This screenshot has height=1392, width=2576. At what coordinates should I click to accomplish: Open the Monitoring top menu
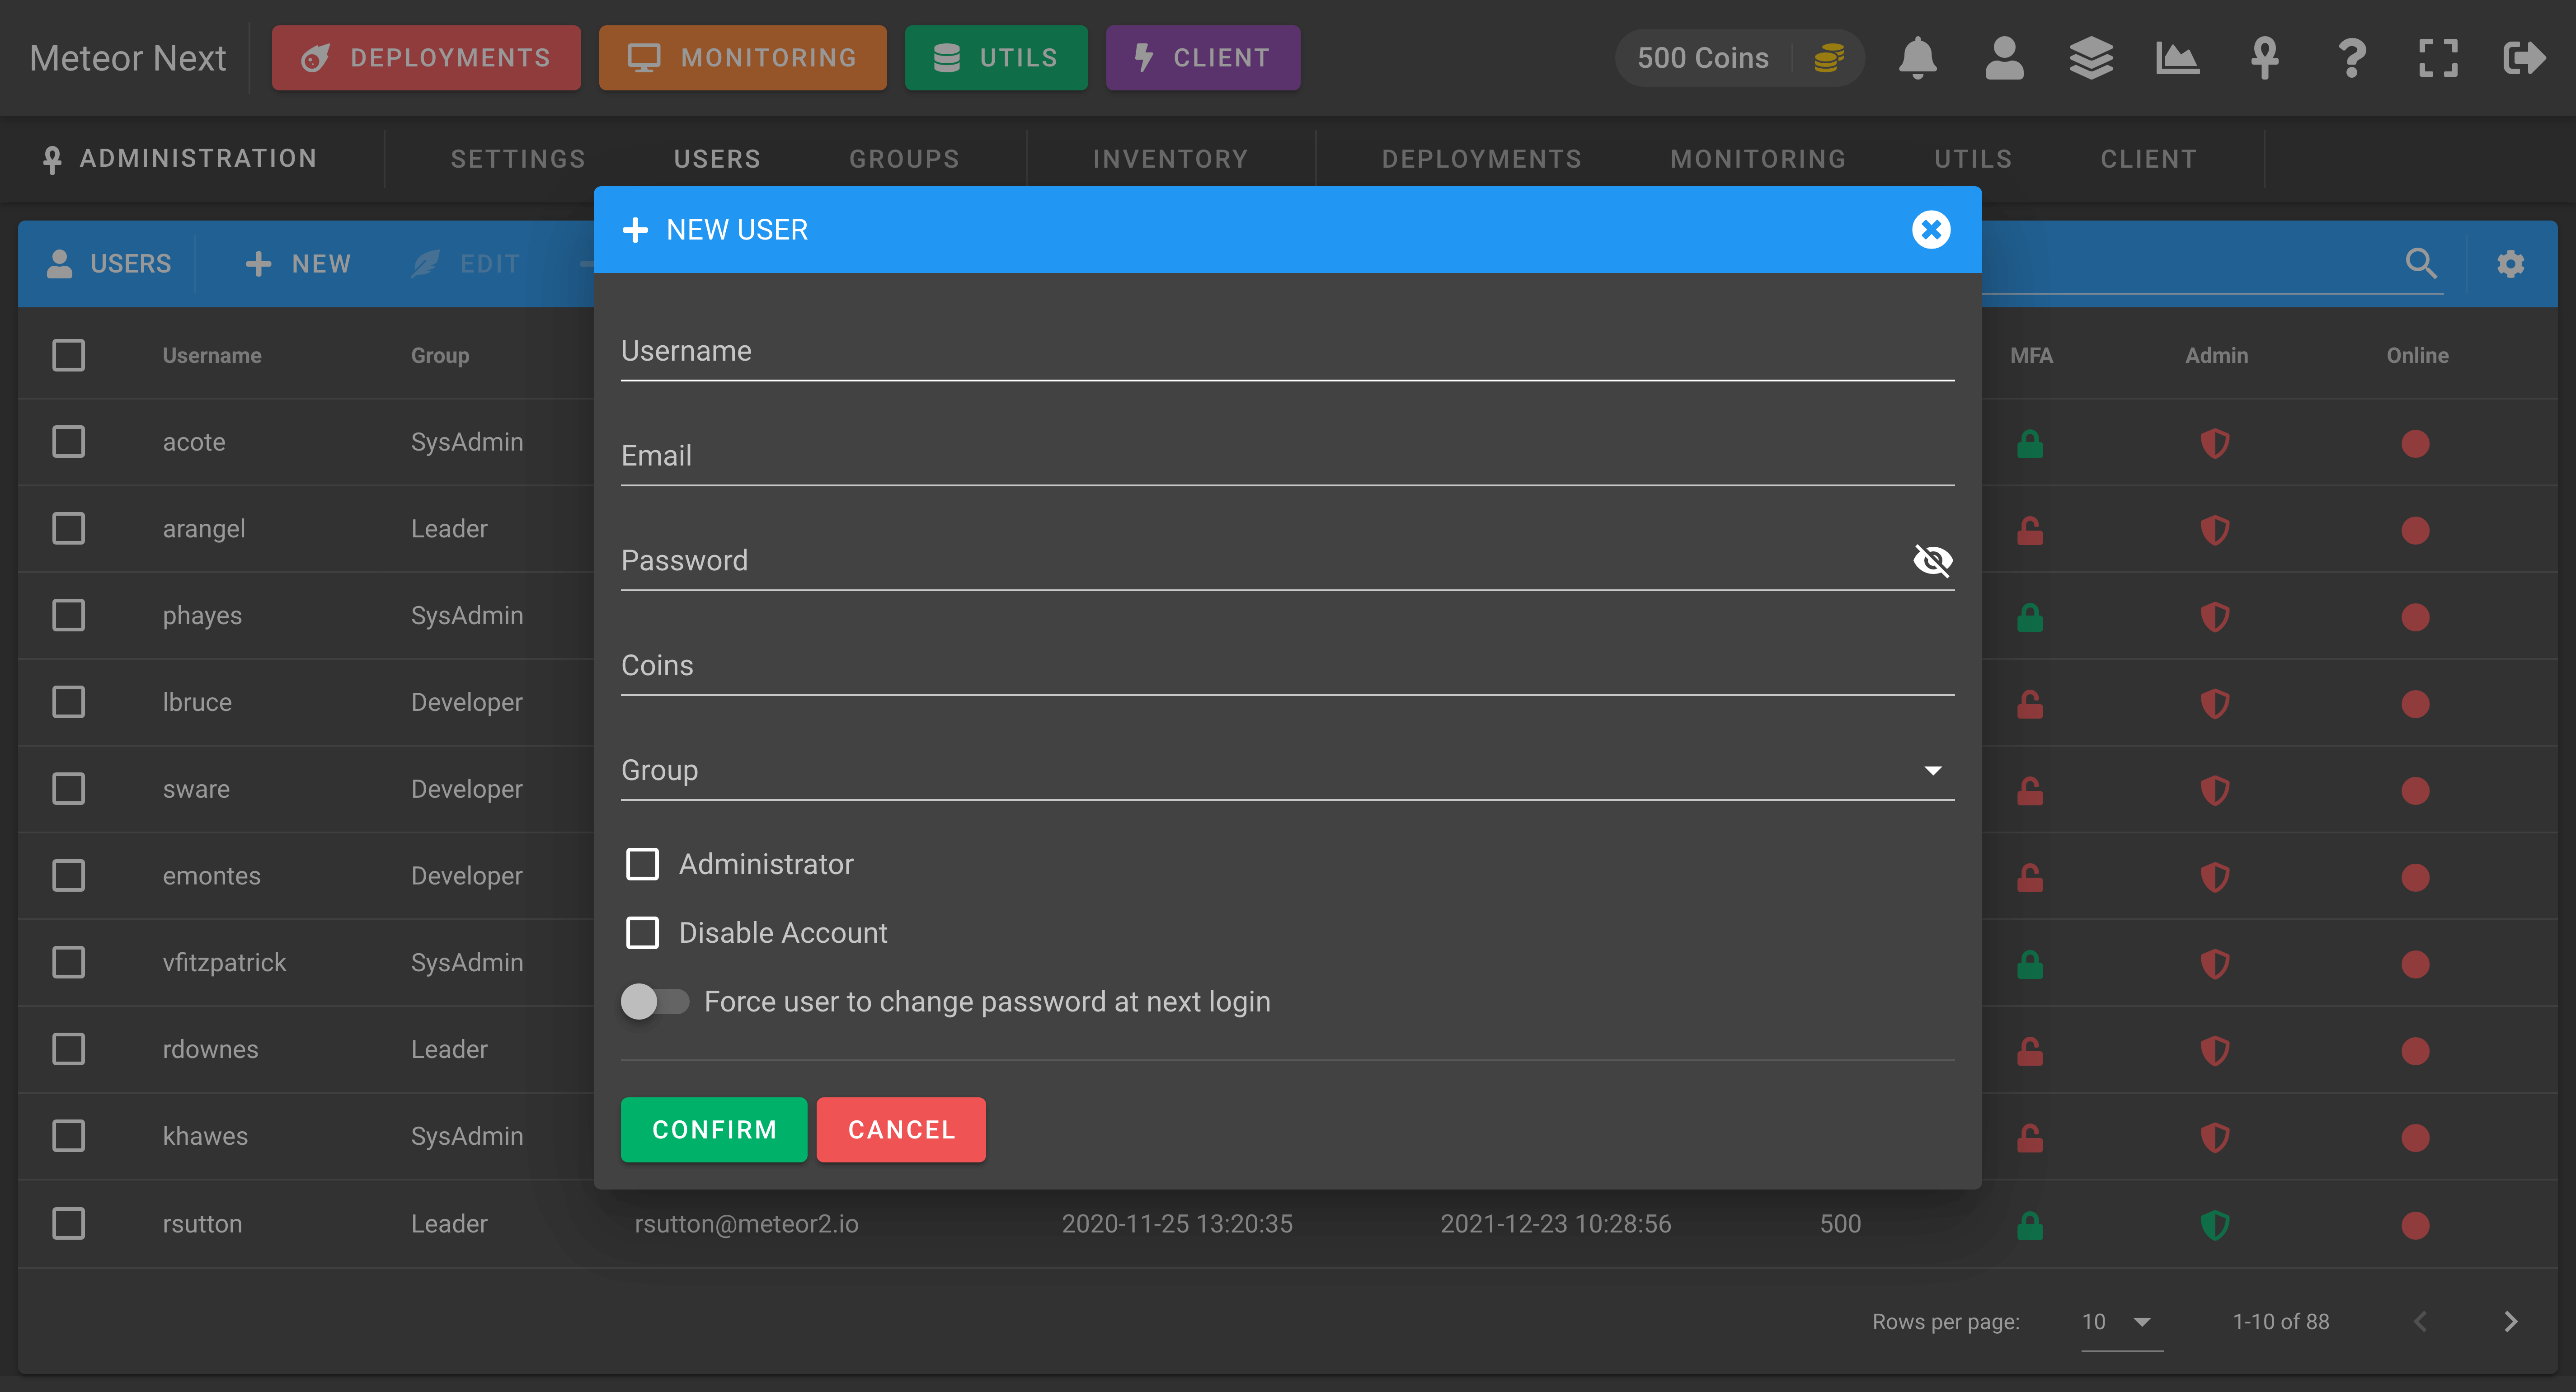(742, 58)
